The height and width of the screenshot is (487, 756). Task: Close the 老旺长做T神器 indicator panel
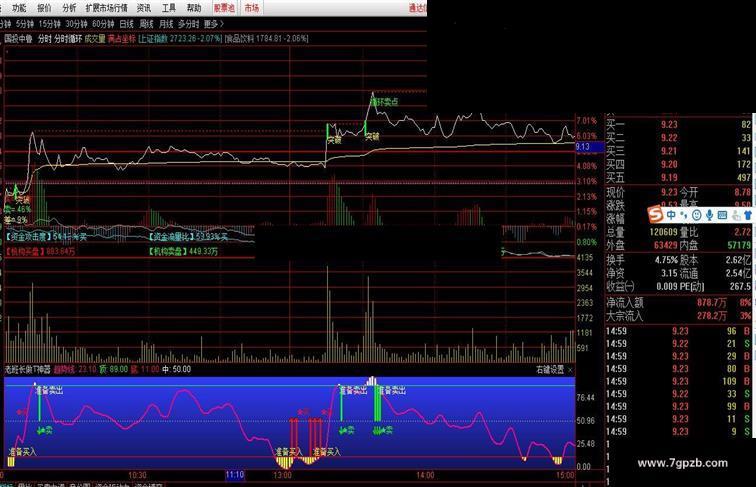click(x=570, y=370)
